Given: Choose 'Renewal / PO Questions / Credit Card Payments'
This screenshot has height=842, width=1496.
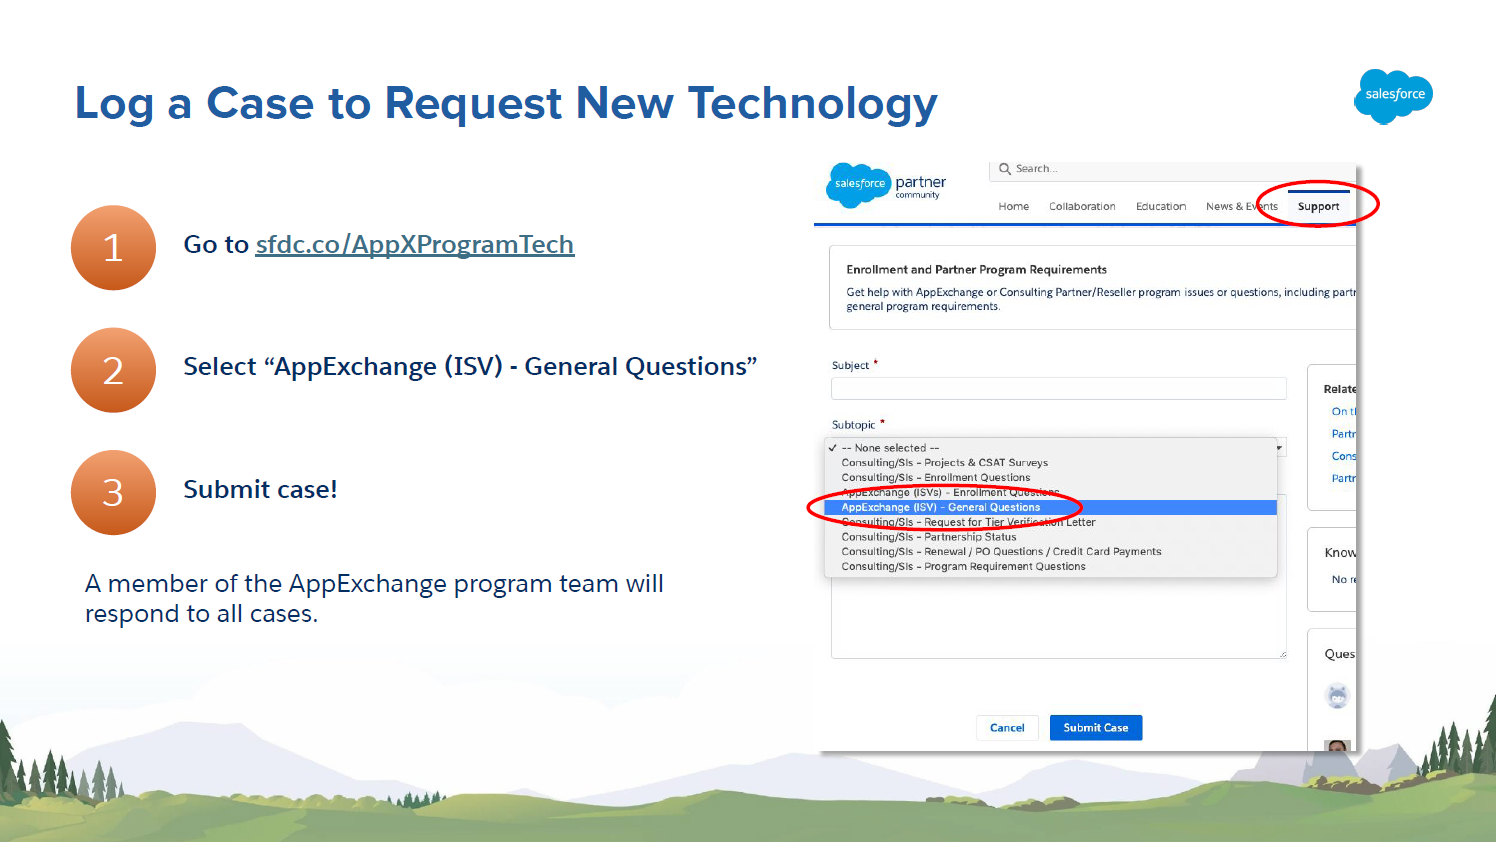Looking at the screenshot, I should [x=1051, y=552].
